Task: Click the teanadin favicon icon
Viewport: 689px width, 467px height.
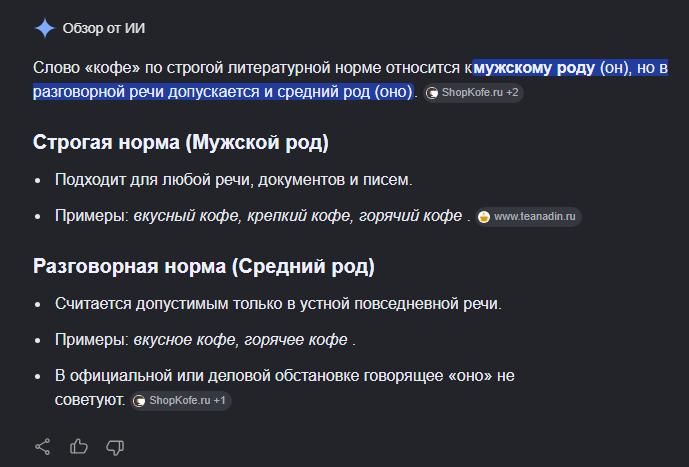Action: click(x=484, y=217)
